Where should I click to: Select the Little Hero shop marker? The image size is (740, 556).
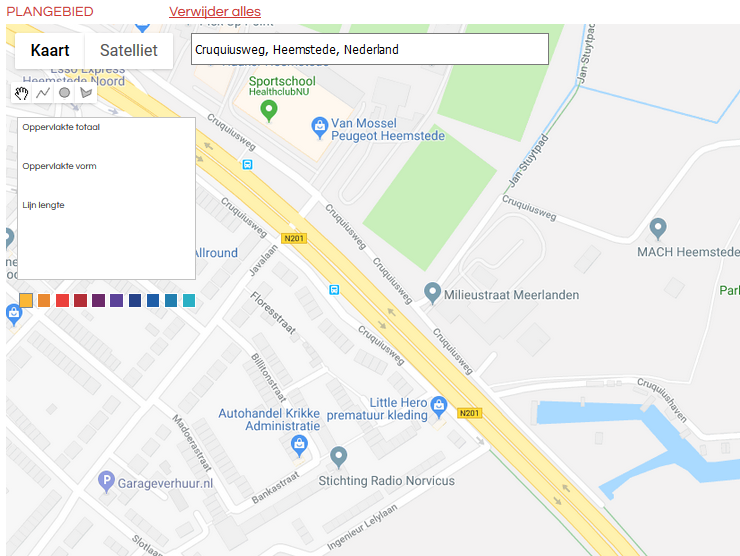tap(439, 407)
